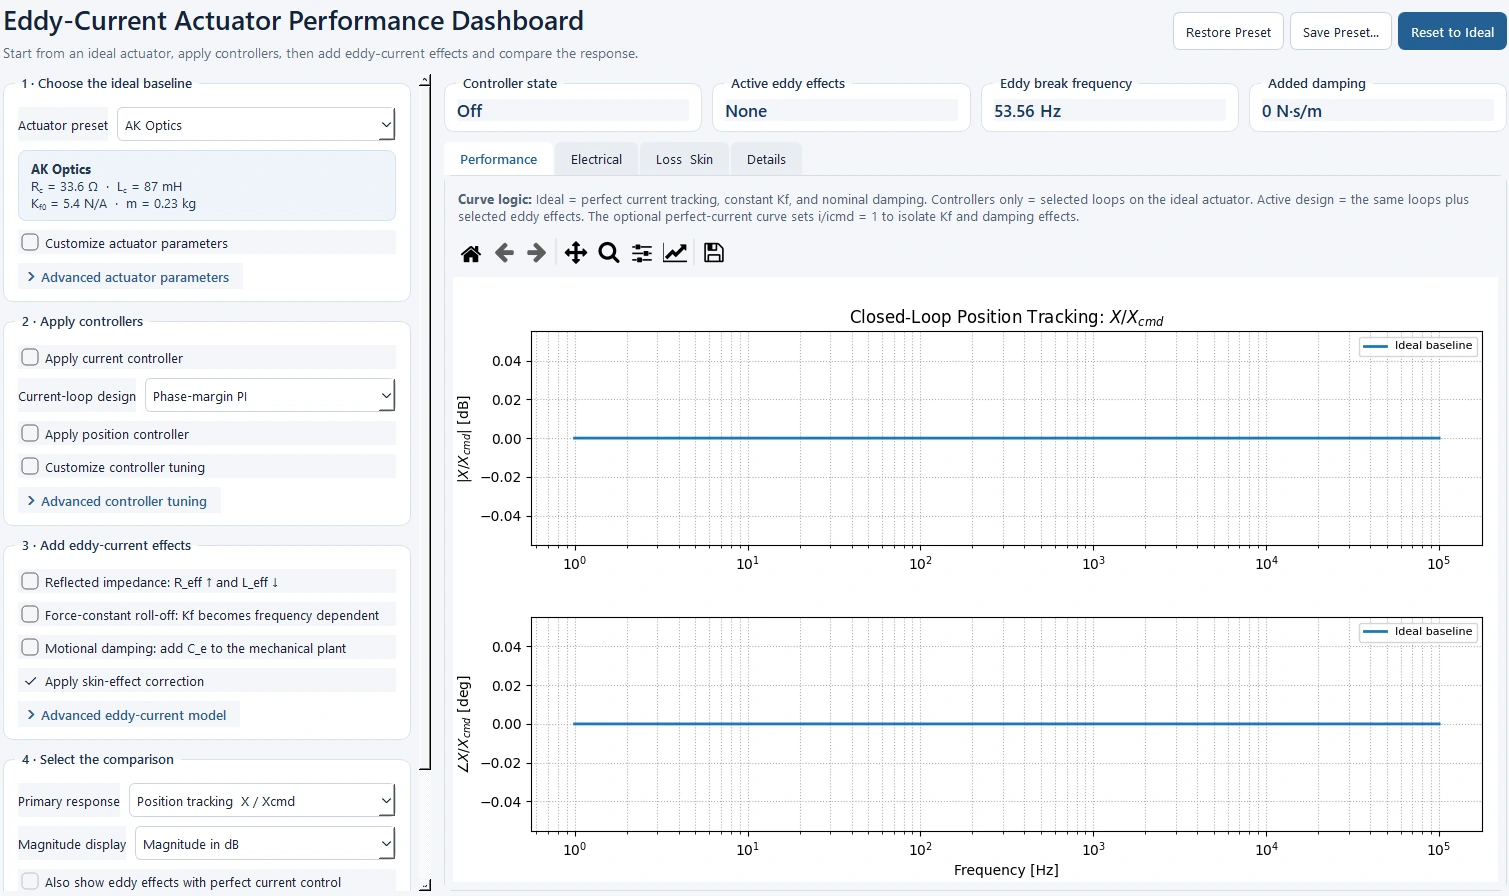Toggle Customize actuator parameters checkbox

[x=30, y=242]
